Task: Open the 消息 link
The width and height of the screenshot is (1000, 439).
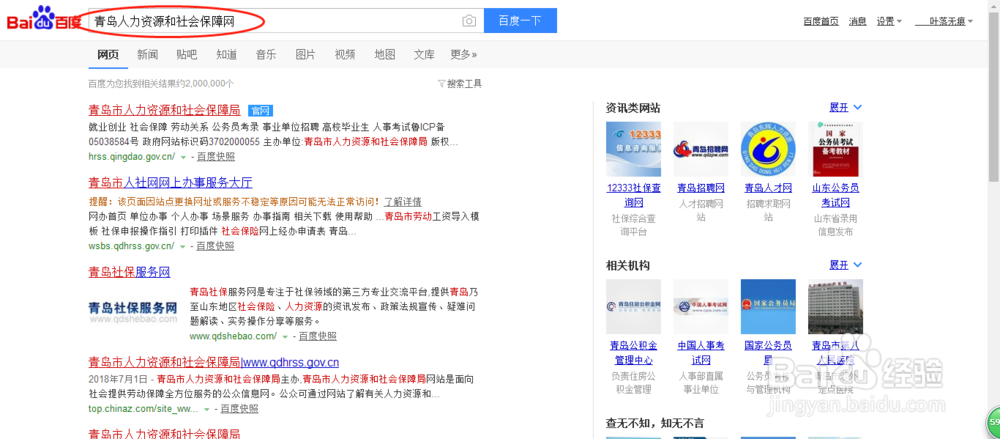Action: click(x=858, y=21)
